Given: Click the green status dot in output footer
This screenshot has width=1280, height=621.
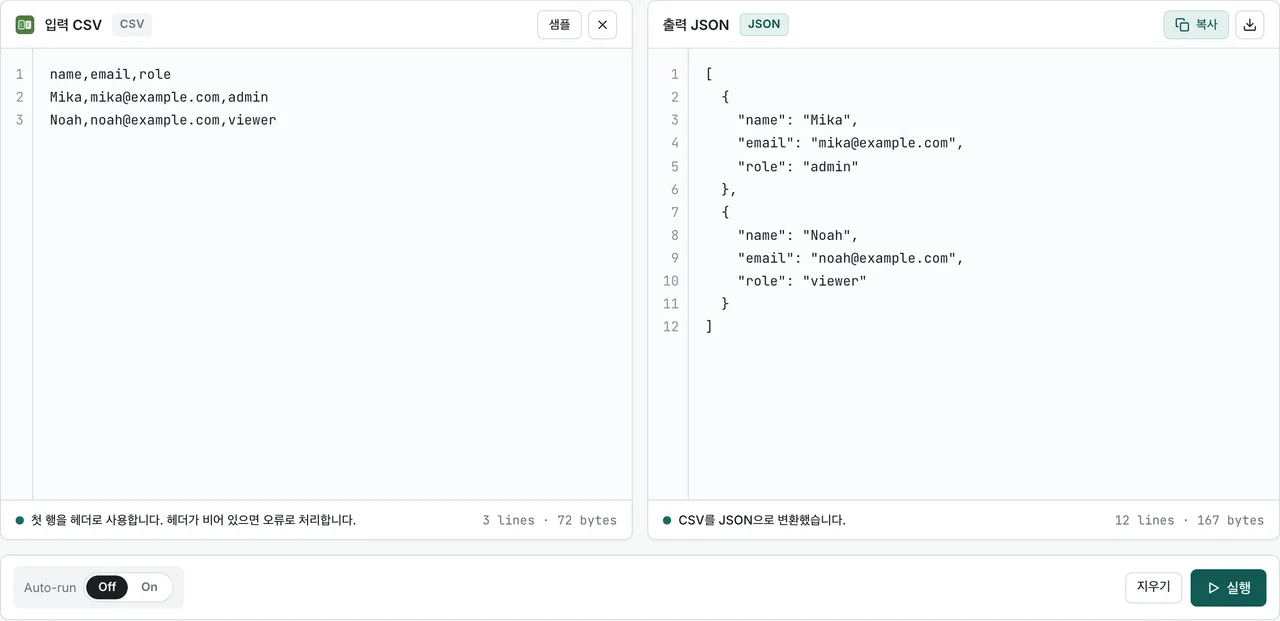Looking at the screenshot, I should [x=667, y=520].
